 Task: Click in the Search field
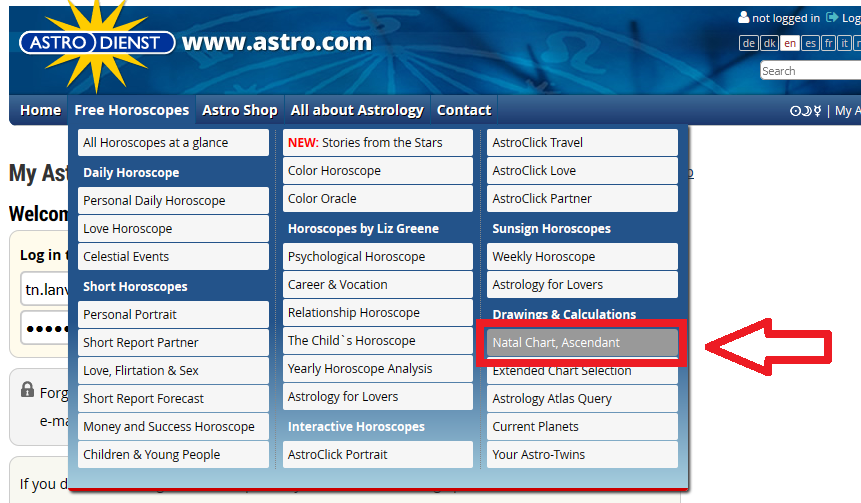point(810,71)
